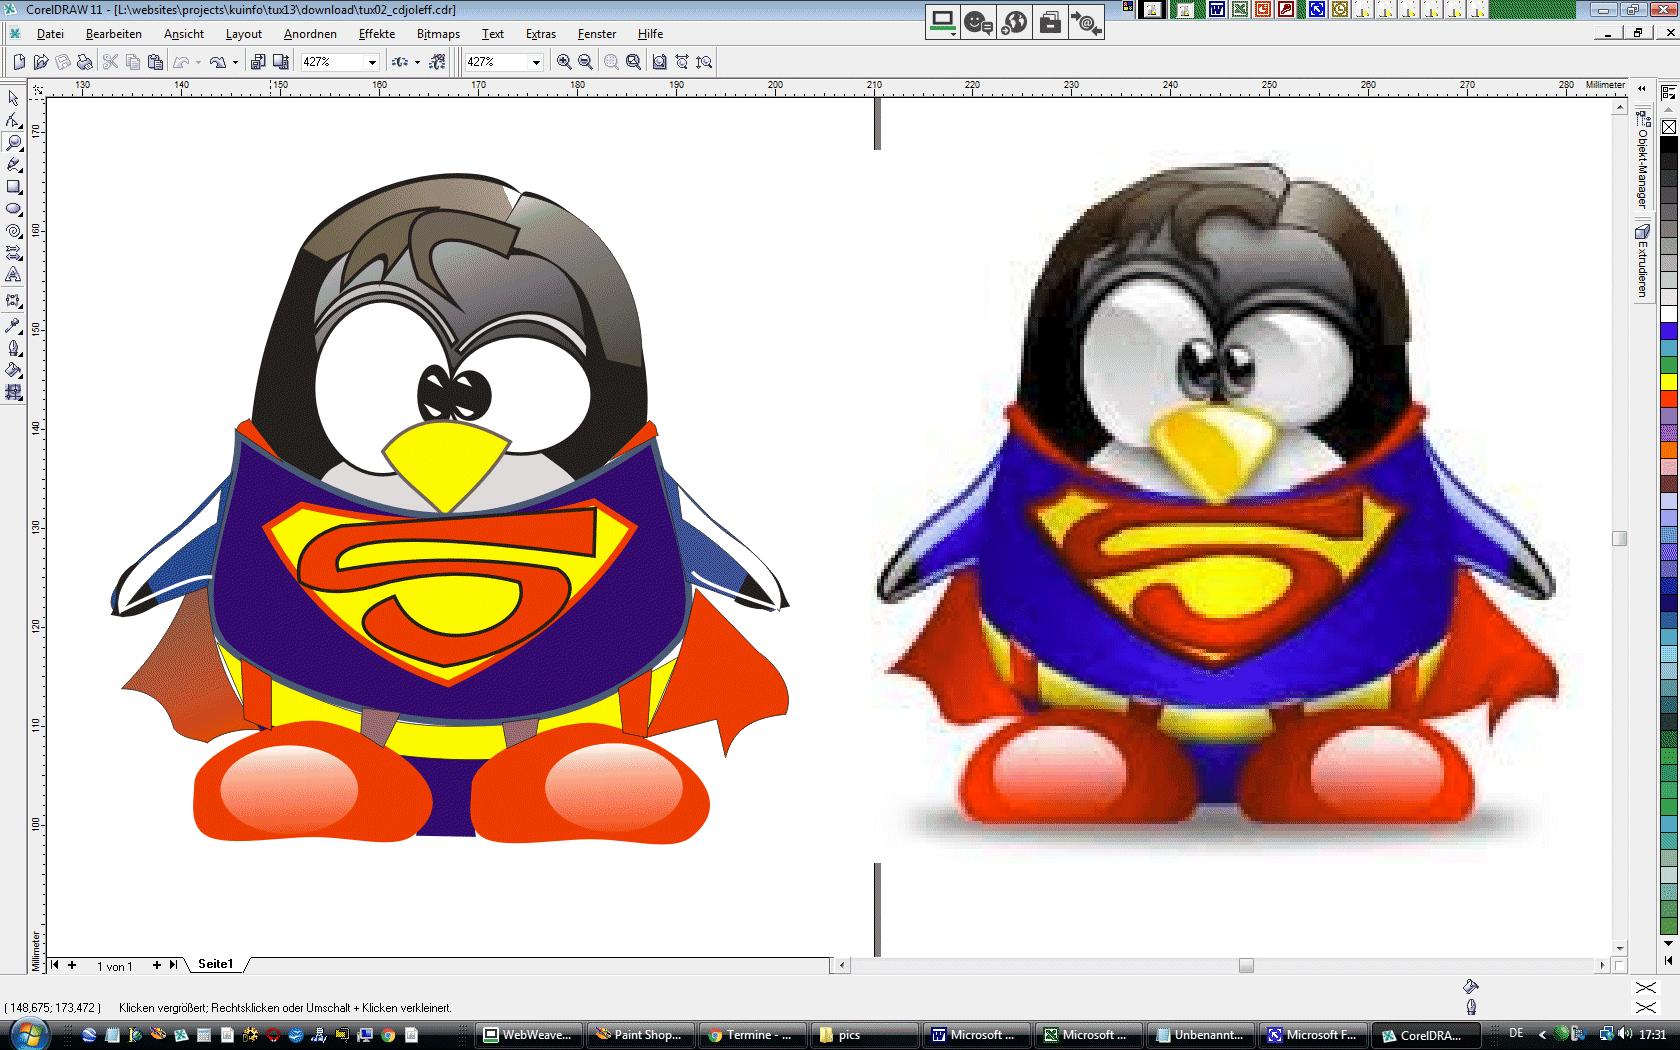Click the Import icon
The image size is (1680, 1050).
click(258, 62)
